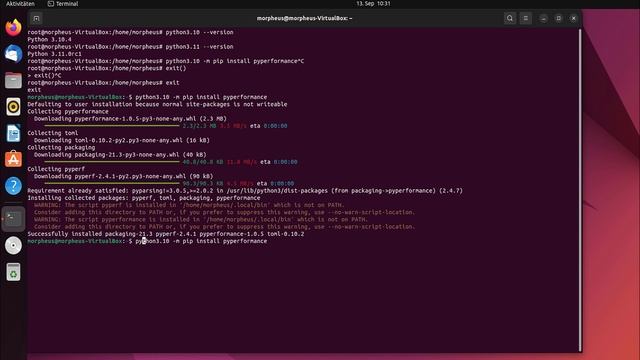This screenshot has width=640, height=360.
Task: Launch Thunderbird mail from the dock
Action: click(x=13, y=54)
